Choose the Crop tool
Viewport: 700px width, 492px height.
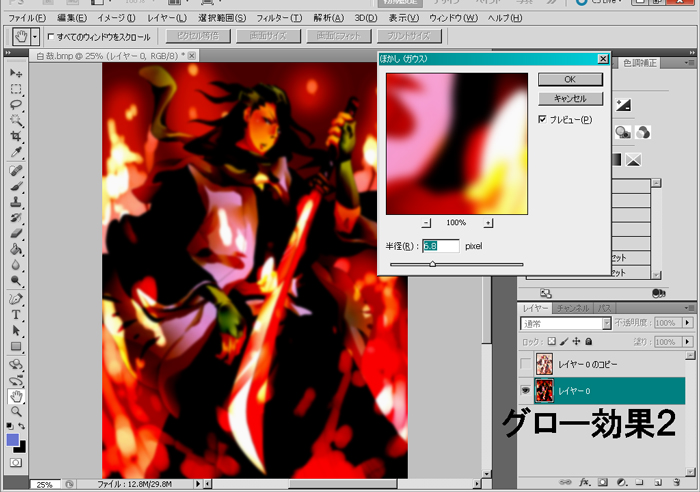point(16,135)
